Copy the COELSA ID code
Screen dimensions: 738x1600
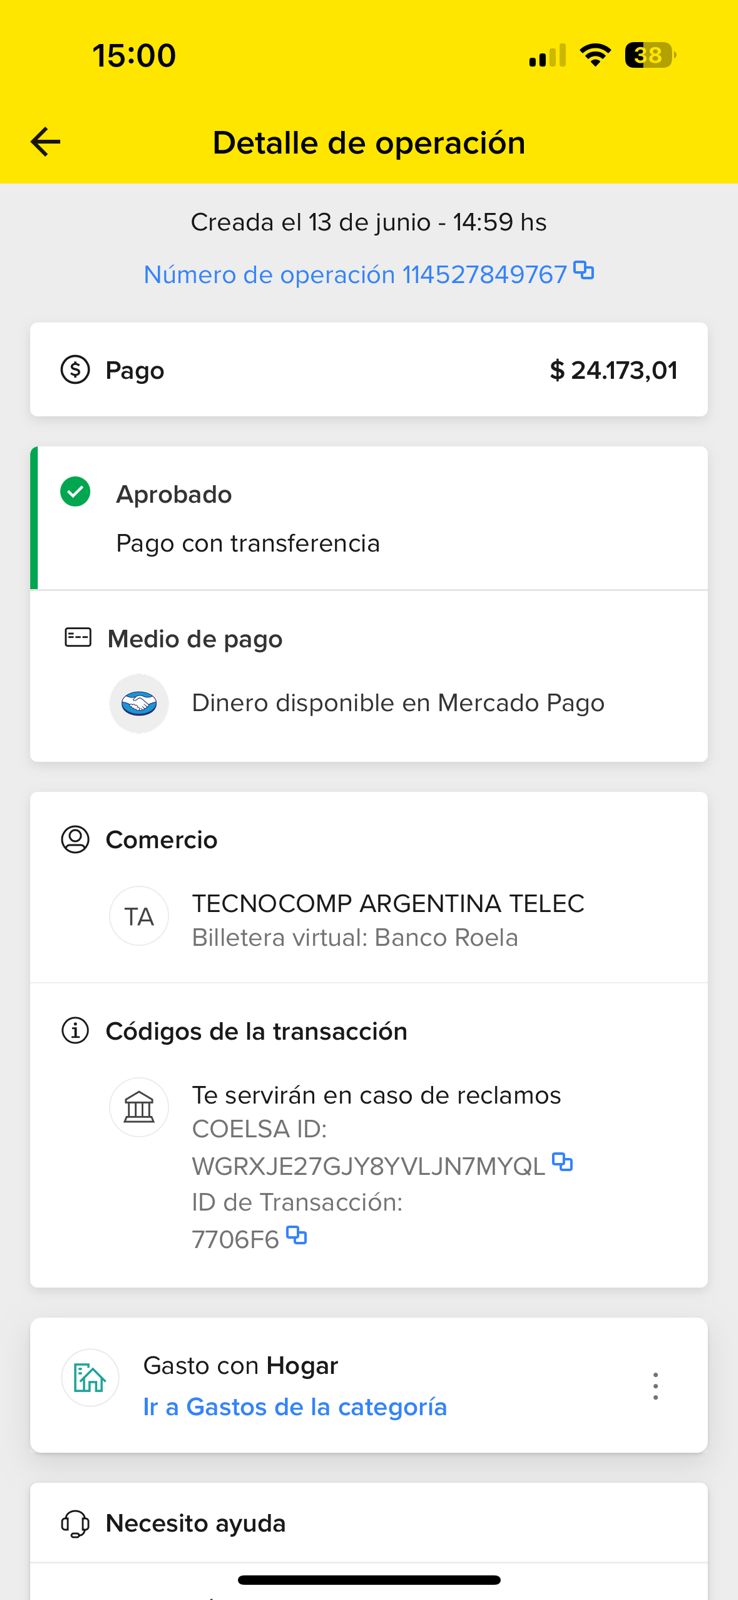tap(563, 1162)
